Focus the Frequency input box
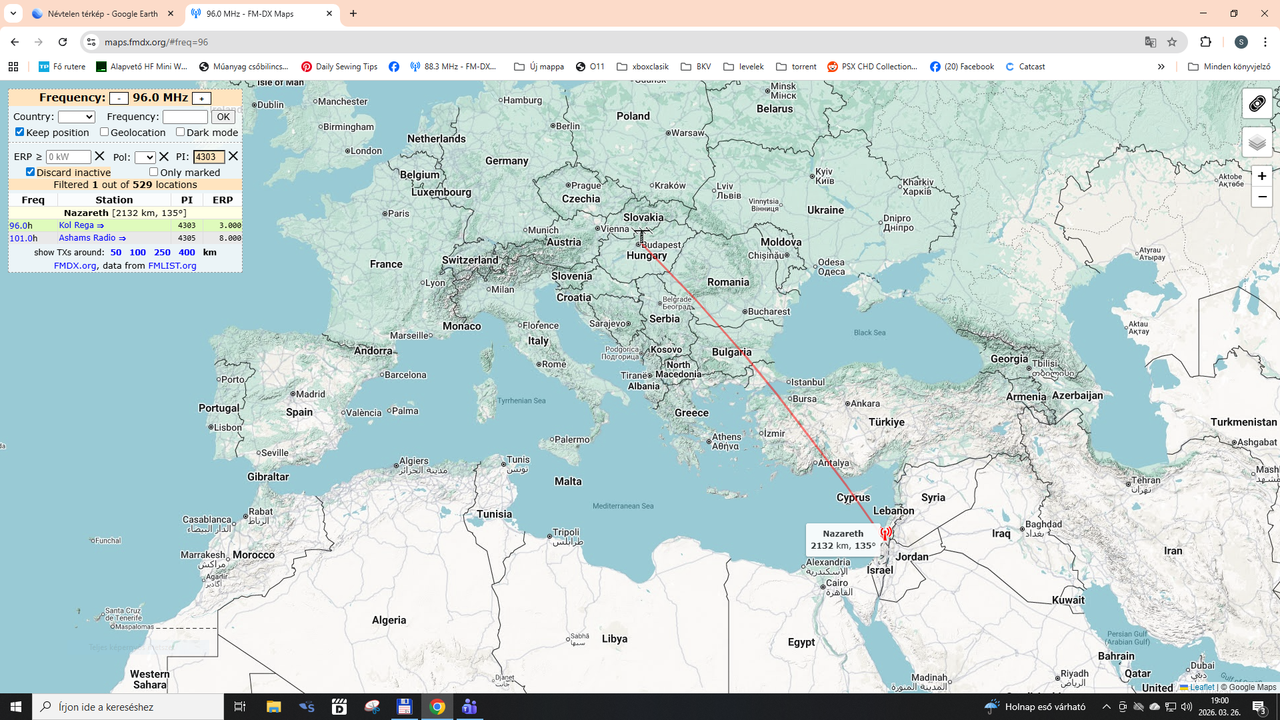Image resolution: width=1280 pixels, height=720 pixels. point(185,117)
